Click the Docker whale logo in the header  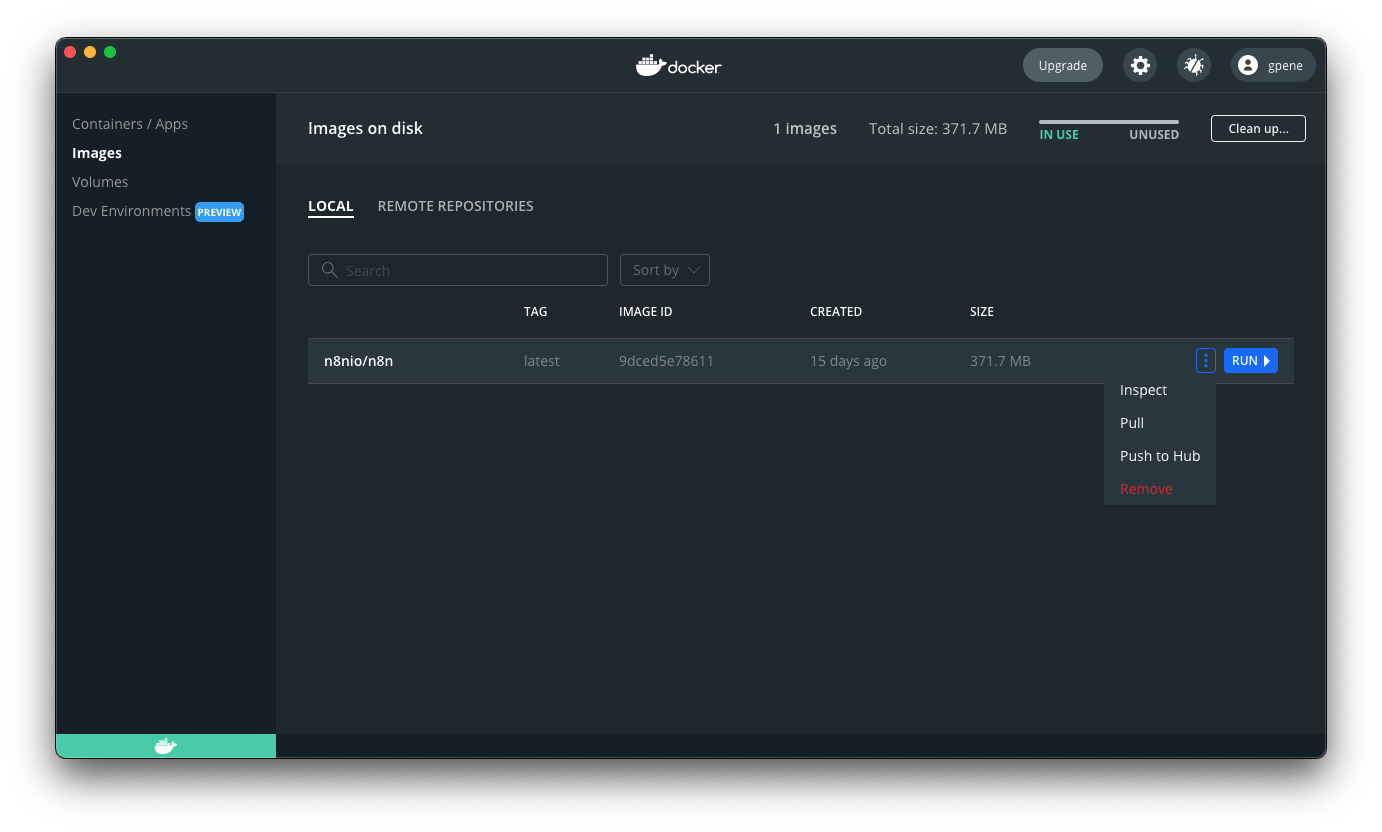pos(678,65)
